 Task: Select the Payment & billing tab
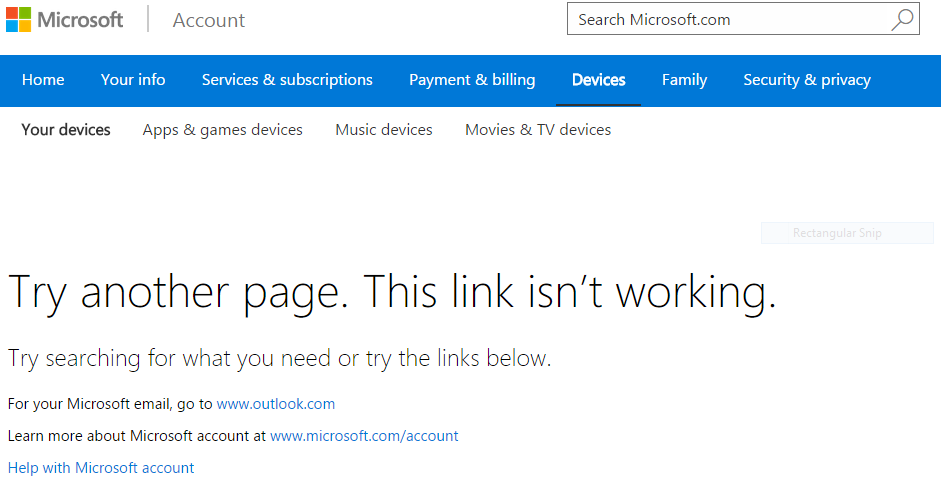click(472, 80)
